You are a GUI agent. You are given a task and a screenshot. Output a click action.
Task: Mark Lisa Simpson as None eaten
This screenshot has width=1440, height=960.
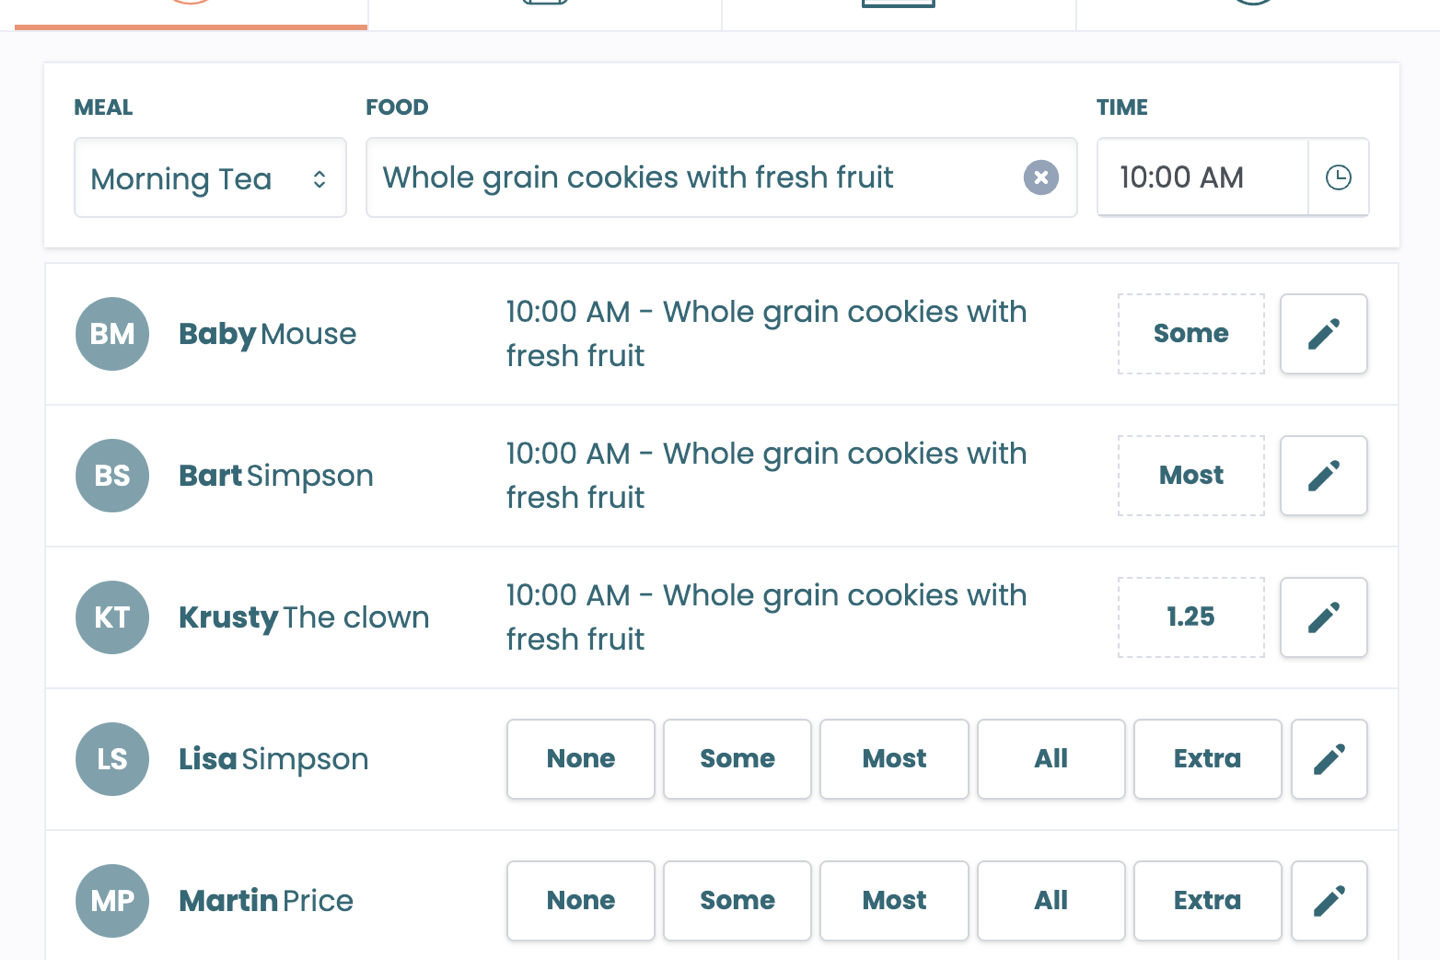tap(581, 759)
